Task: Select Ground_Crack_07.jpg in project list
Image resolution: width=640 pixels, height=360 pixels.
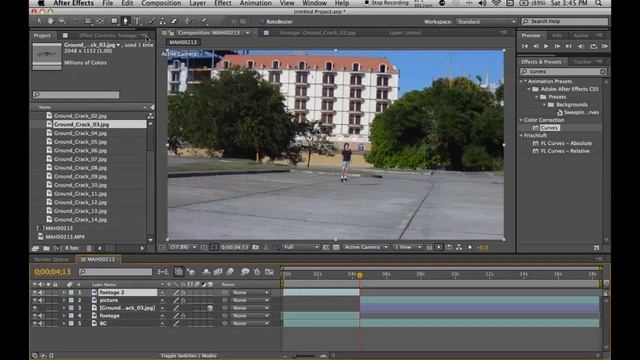Action: 80,159
